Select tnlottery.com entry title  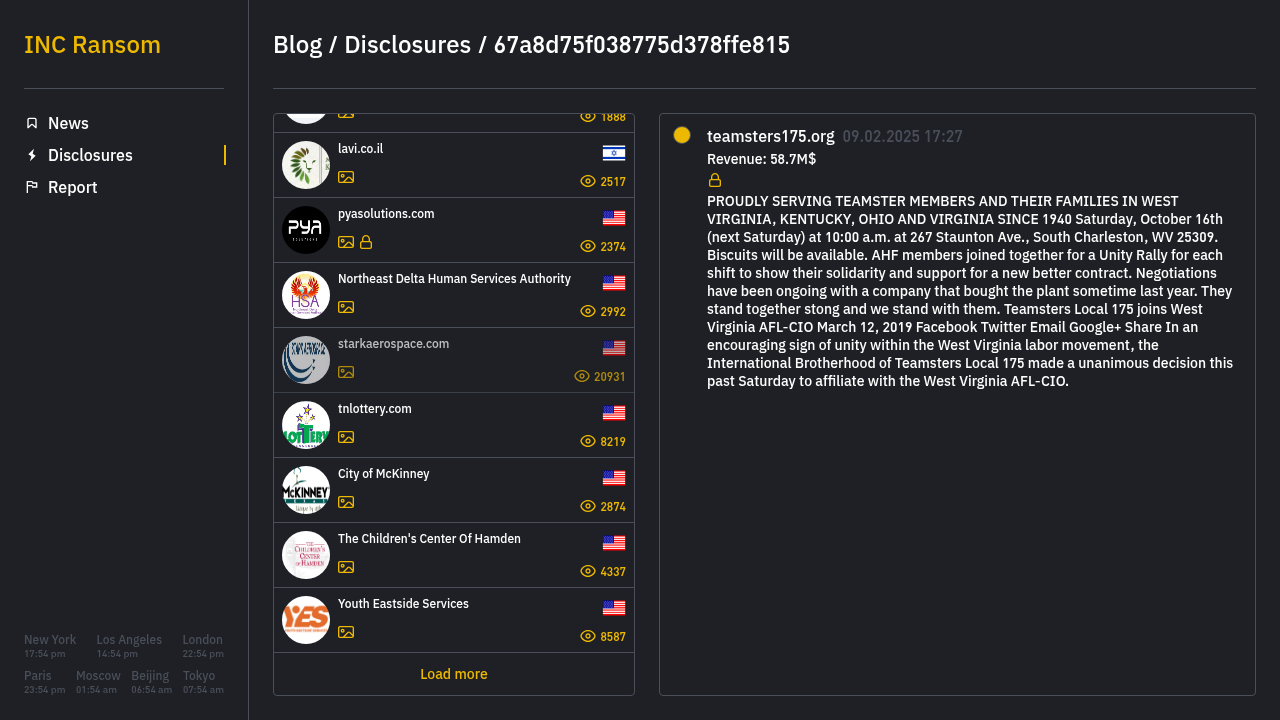[x=375, y=409]
